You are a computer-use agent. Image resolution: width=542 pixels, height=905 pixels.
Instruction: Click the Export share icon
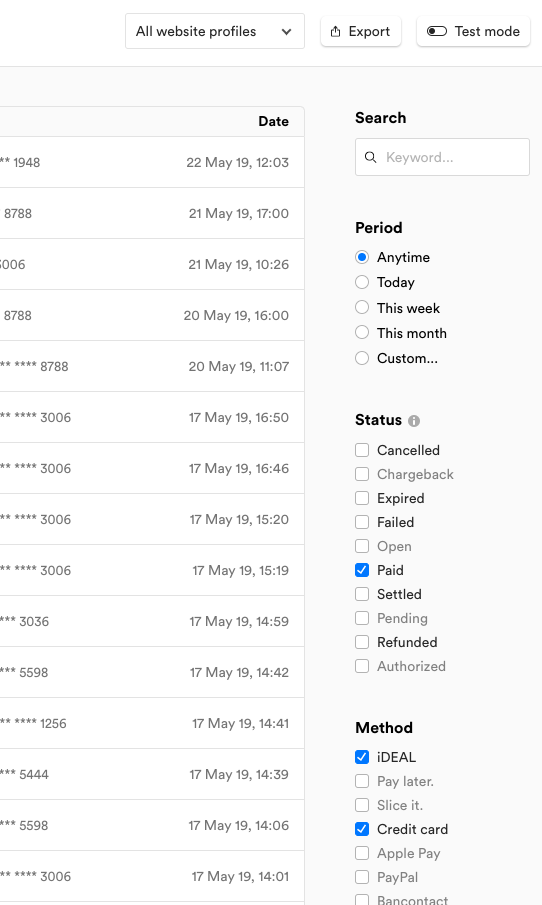[335, 32]
